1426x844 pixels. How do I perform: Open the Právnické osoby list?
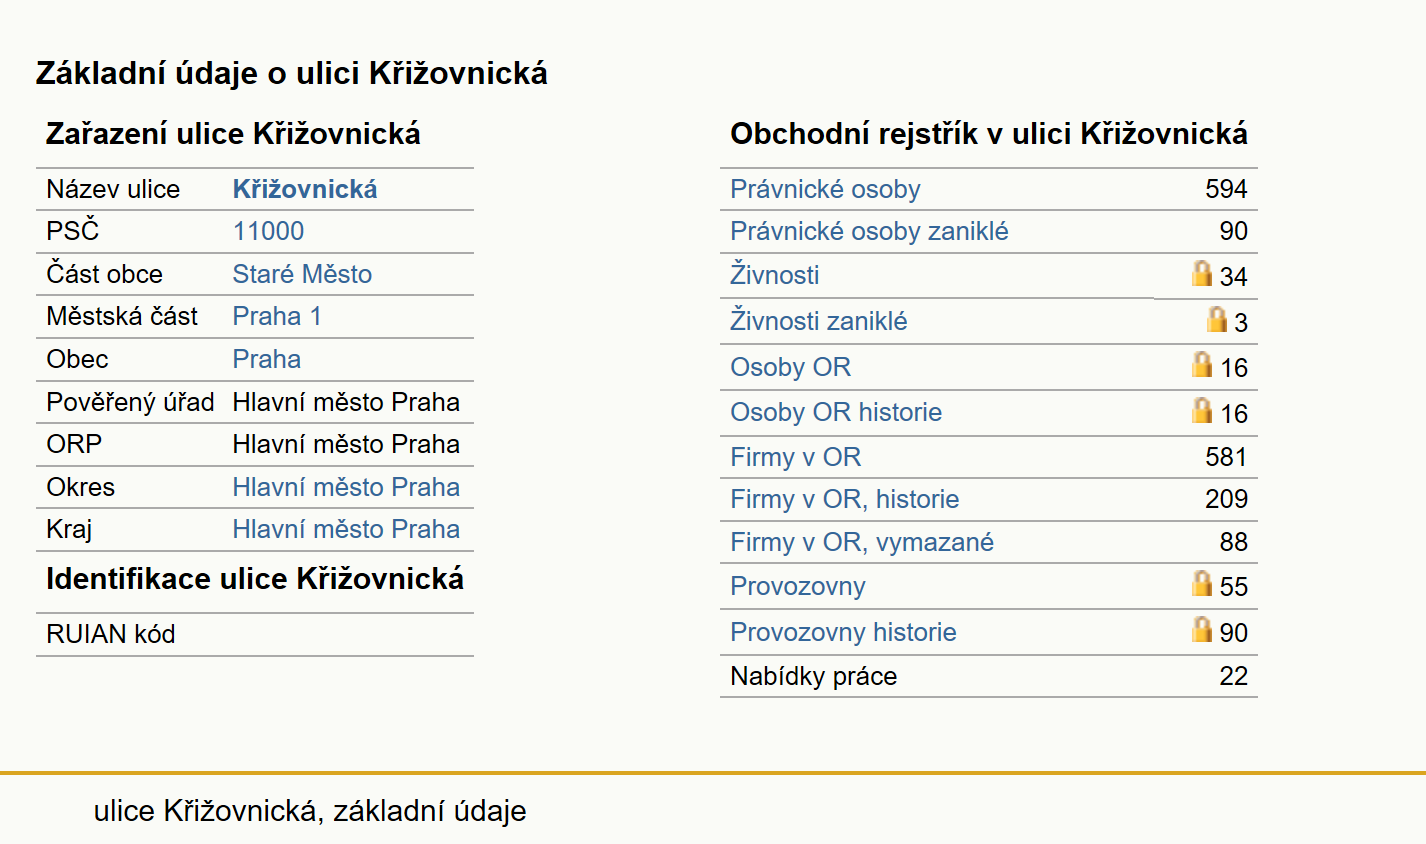[825, 189]
